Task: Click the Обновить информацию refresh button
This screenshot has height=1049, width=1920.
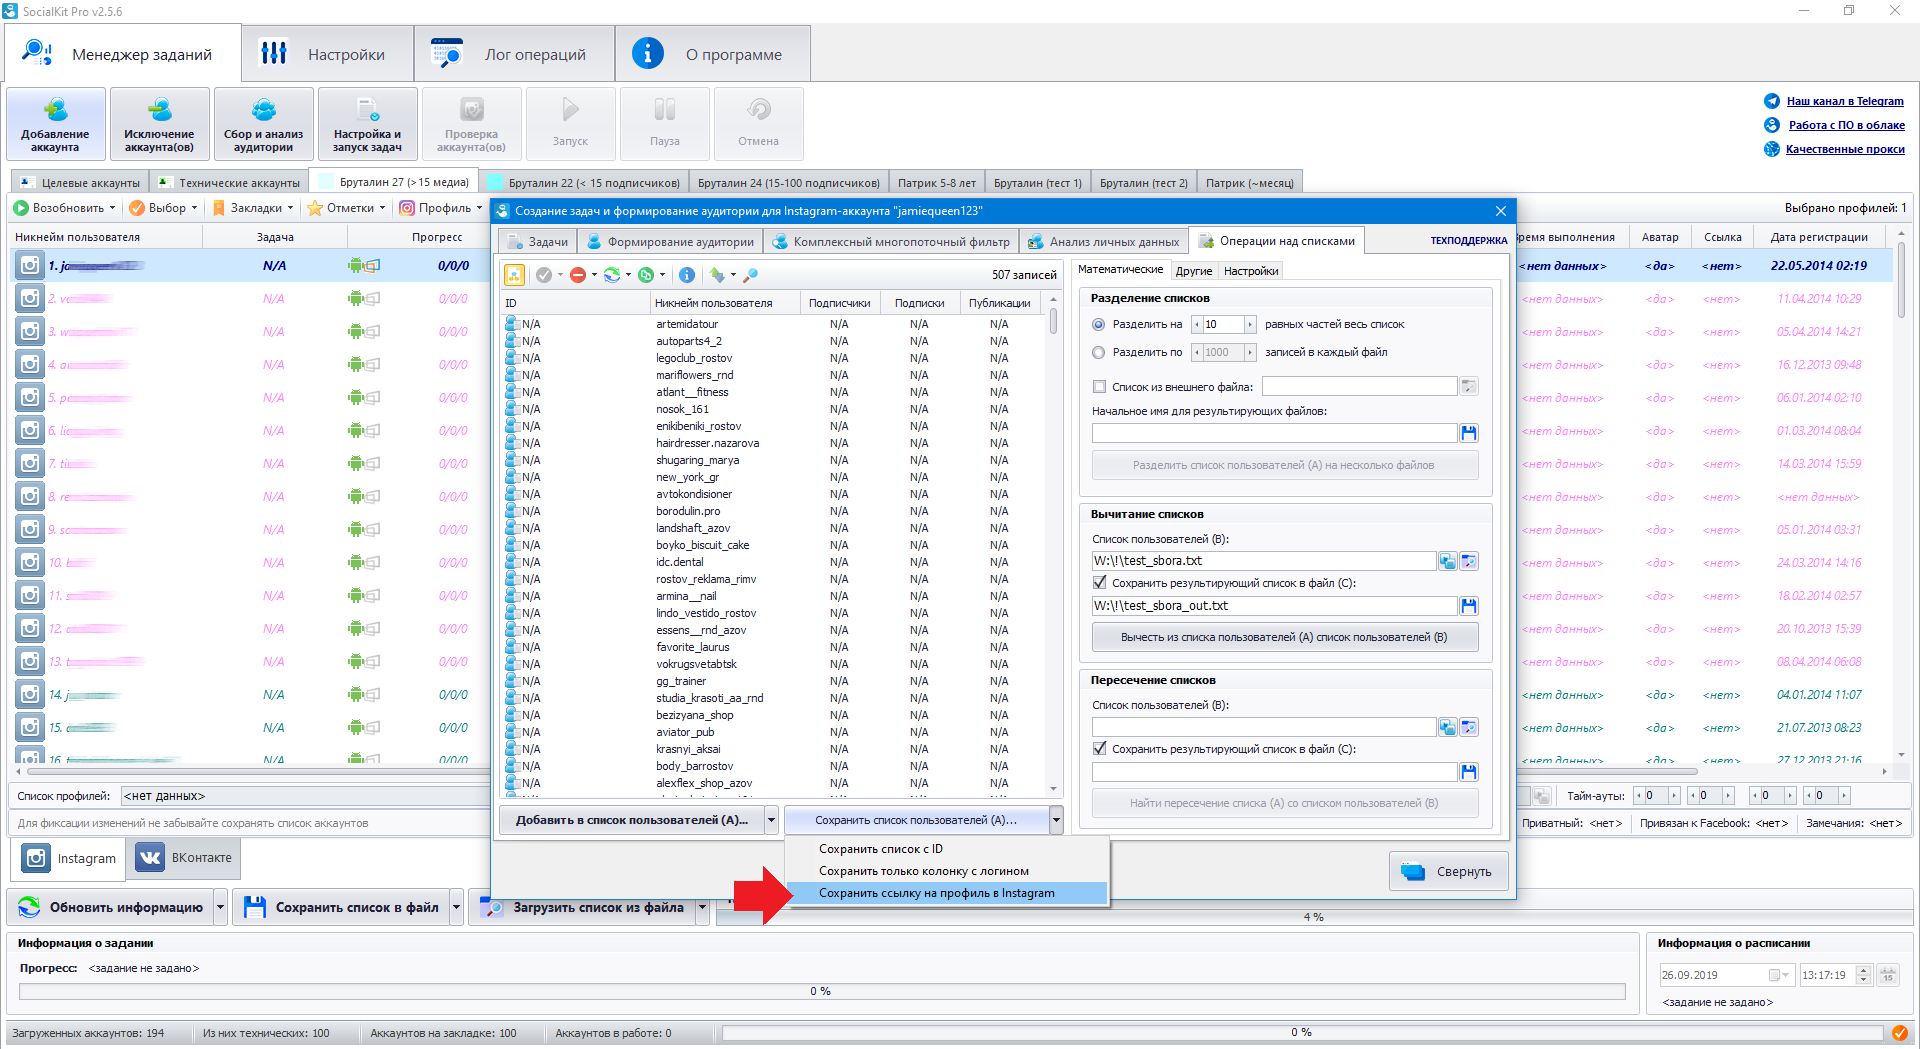Action: pyautogui.click(x=111, y=907)
